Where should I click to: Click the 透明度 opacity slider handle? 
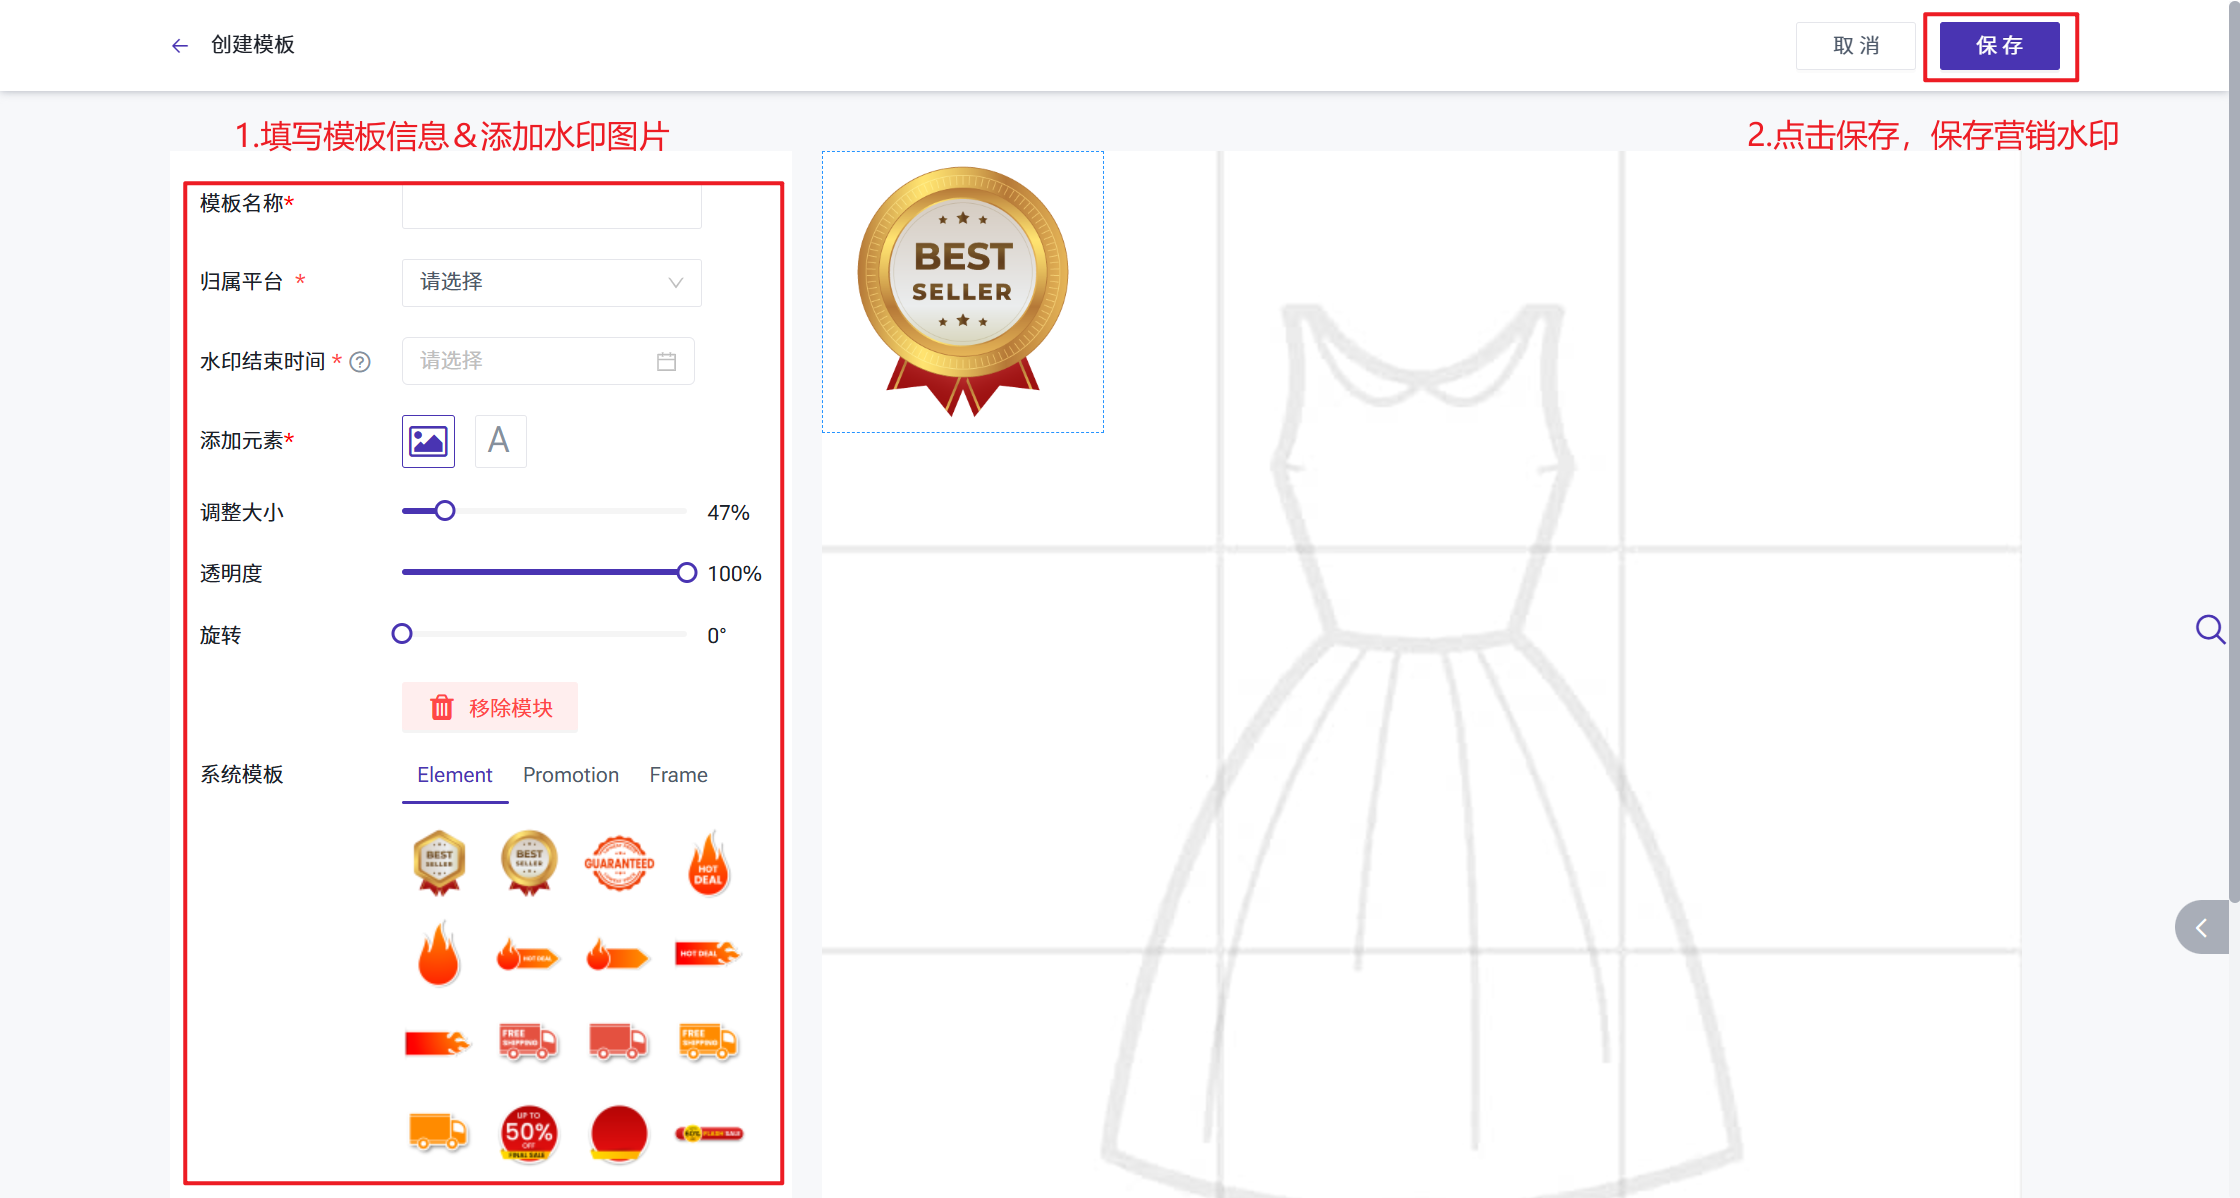[686, 572]
